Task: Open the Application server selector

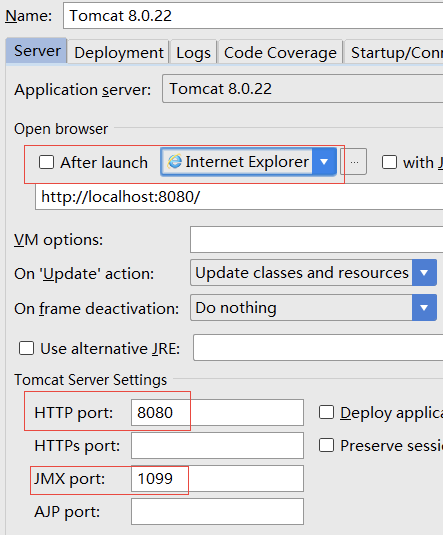Action: [x=302, y=89]
